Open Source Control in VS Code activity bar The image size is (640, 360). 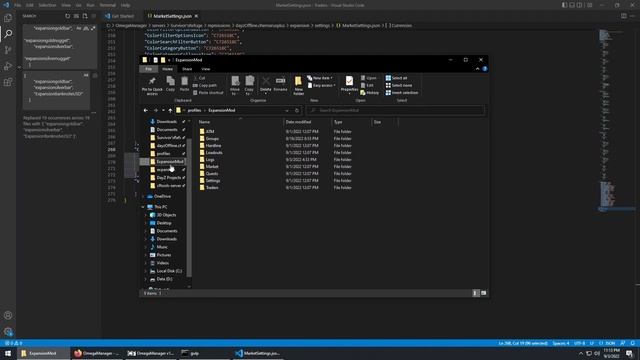8,50
